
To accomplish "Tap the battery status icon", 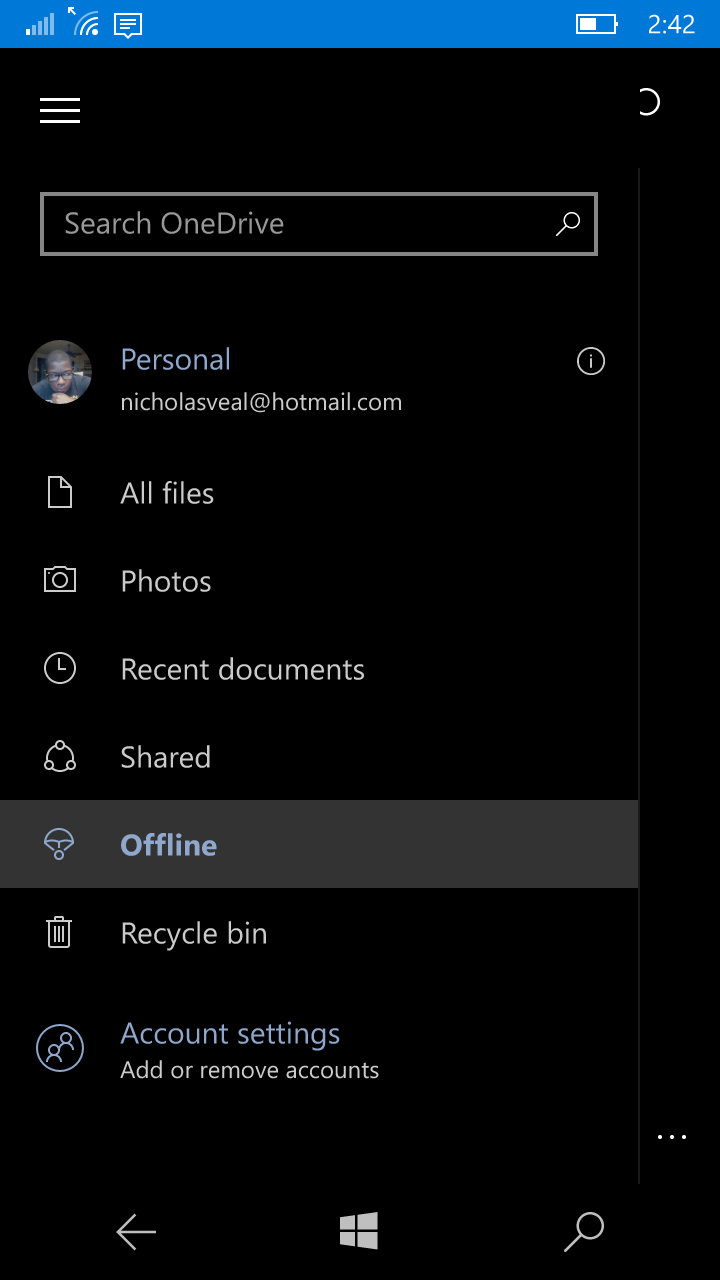I will [597, 23].
